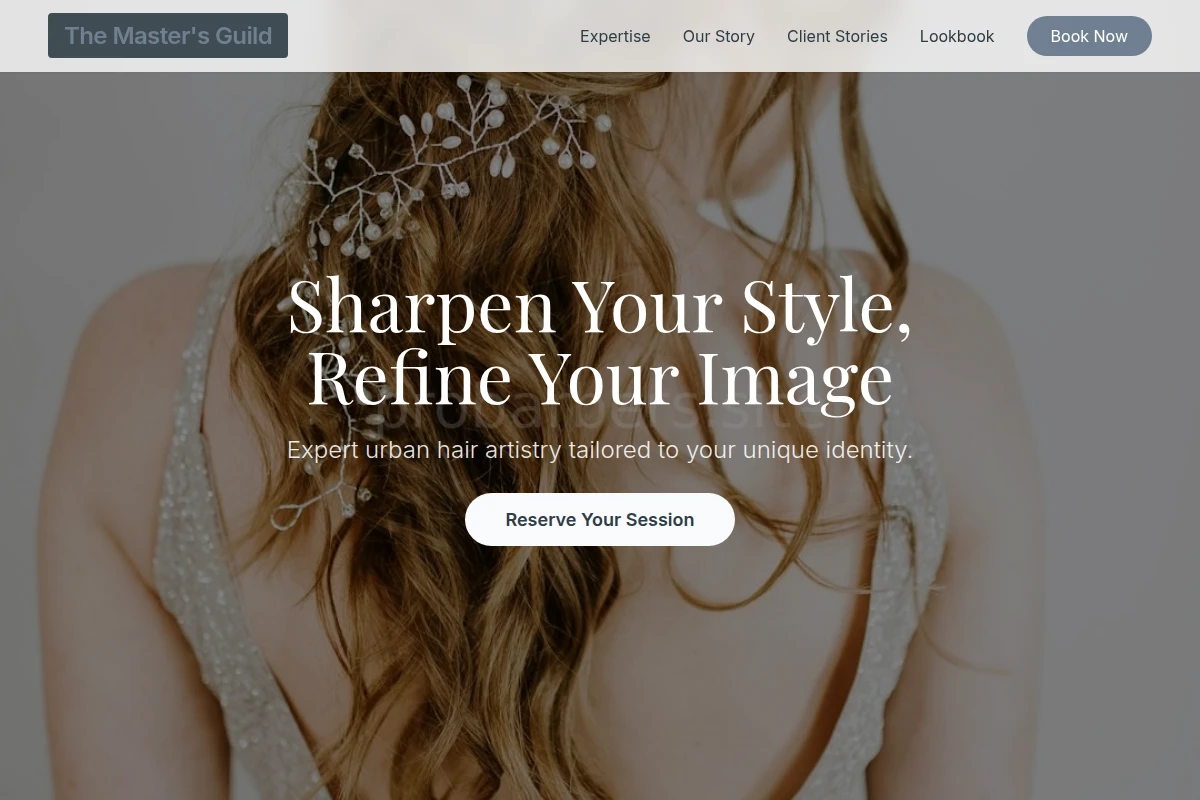Click the Book Now button
The height and width of the screenshot is (800, 1200).
point(1089,36)
